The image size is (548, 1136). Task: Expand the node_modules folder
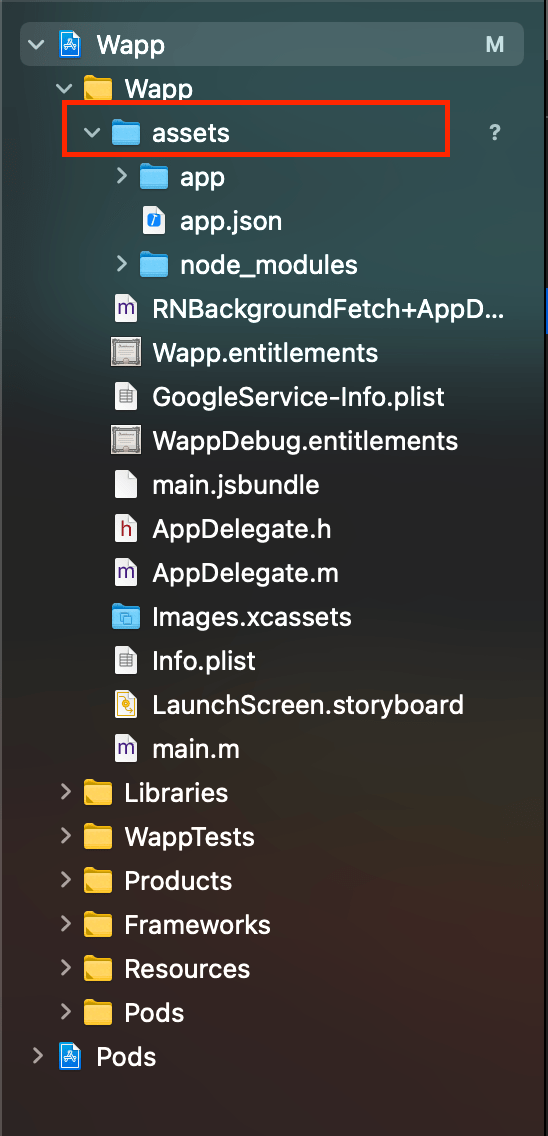(122, 264)
